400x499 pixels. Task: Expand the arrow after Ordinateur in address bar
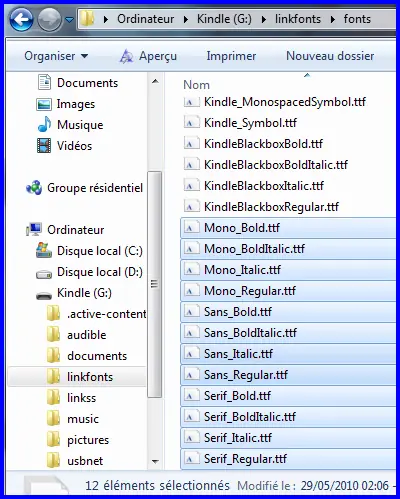tap(186, 19)
